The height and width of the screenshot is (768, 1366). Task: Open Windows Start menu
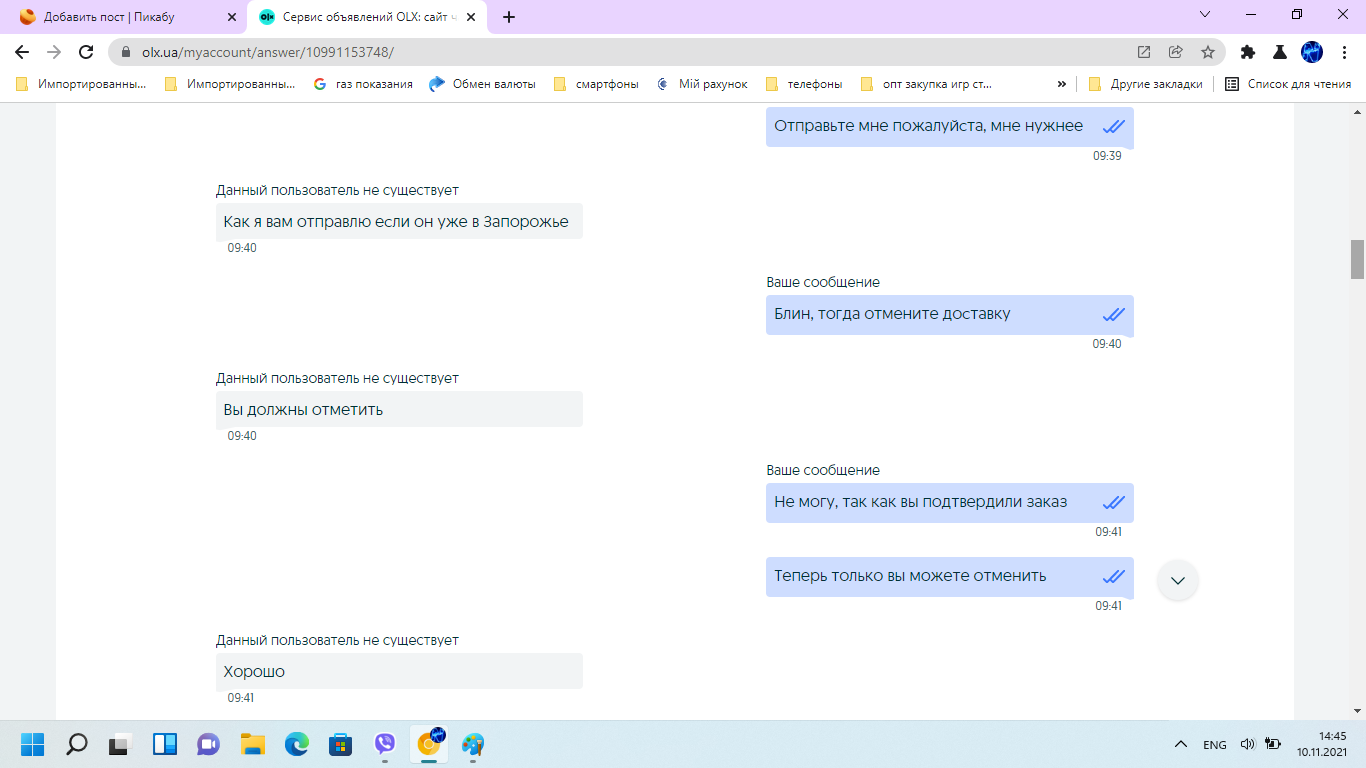click(x=33, y=744)
